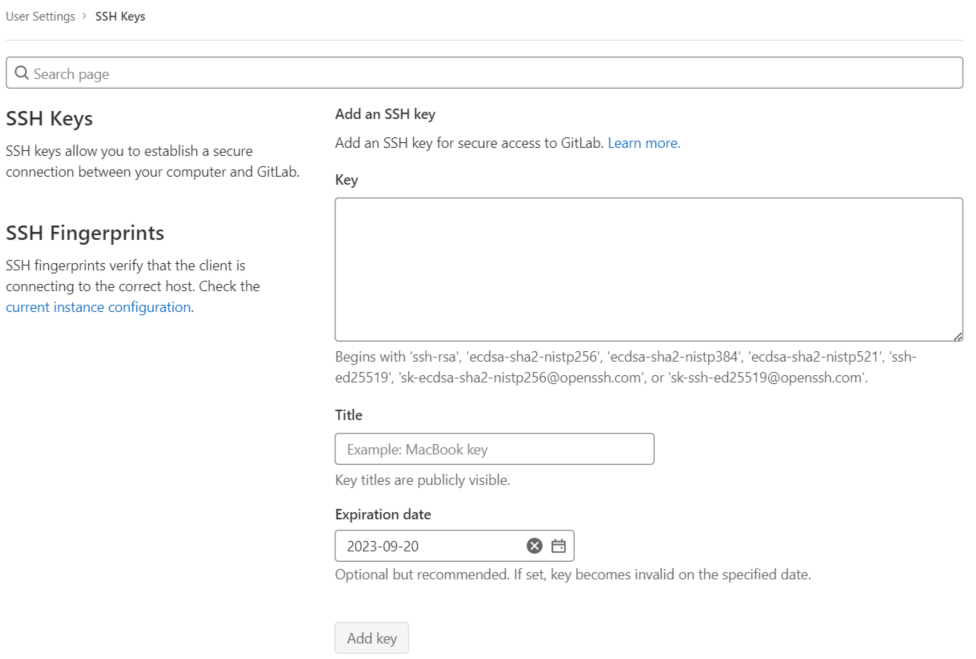Click the Key field label
976x659 pixels.
346,180
